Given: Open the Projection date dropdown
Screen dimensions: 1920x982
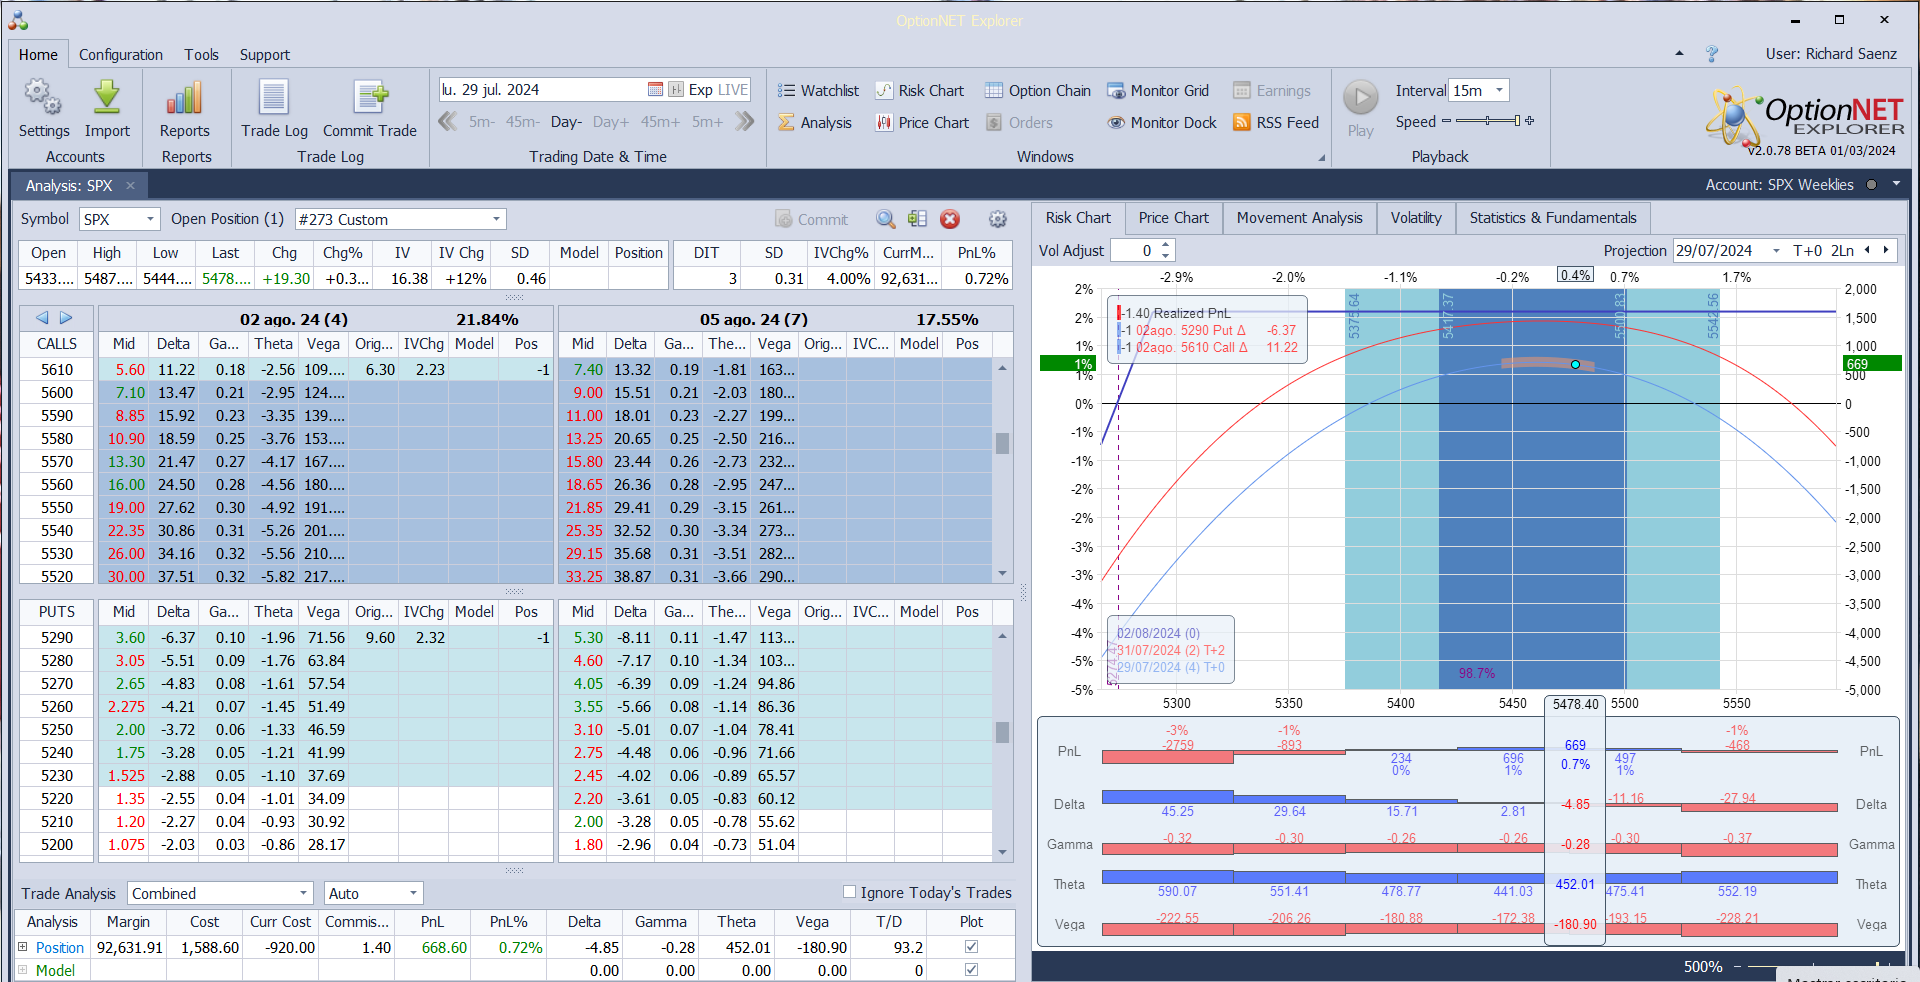Looking at the screenshot, I should pos(1776,250).
